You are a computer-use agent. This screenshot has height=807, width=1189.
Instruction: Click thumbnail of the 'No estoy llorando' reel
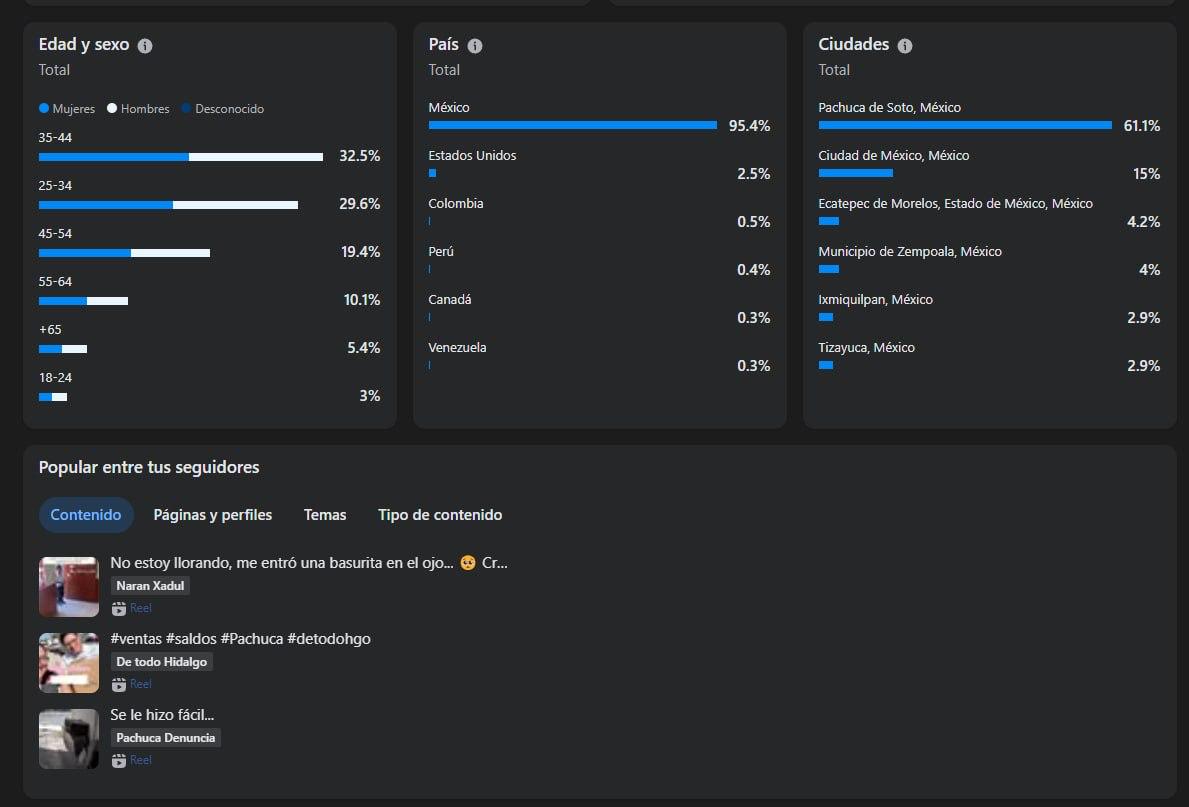(x=69, y=587)
